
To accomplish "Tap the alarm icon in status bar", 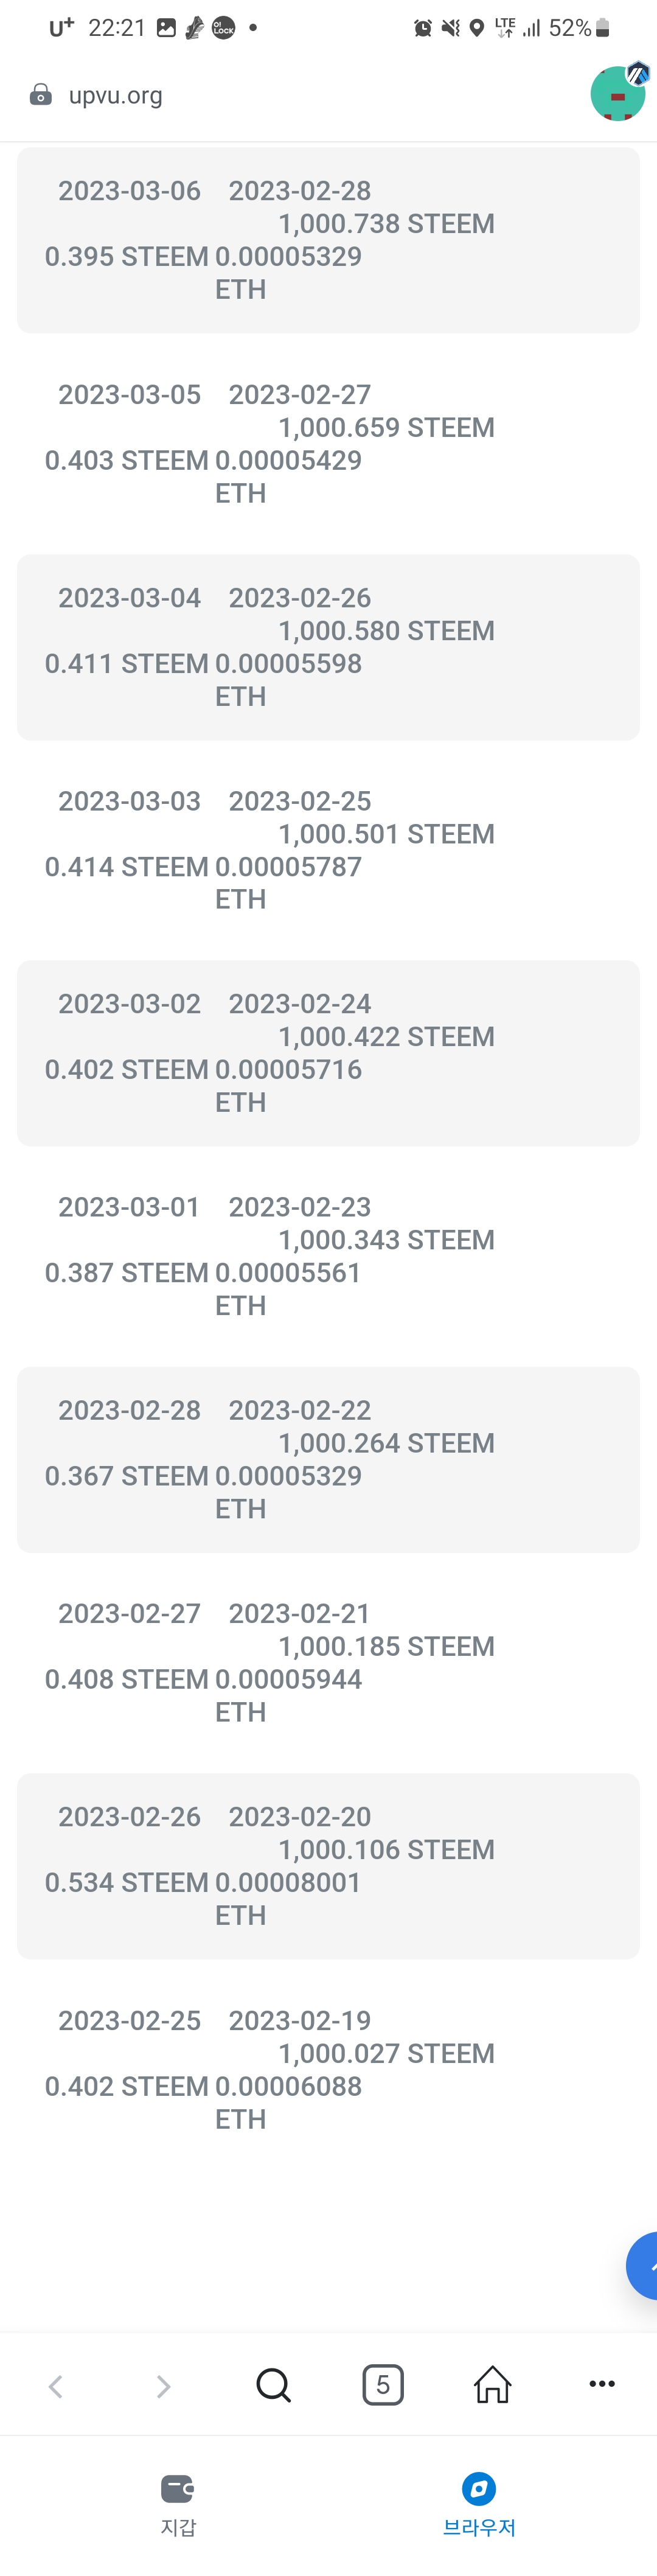I will click(423, 28).
